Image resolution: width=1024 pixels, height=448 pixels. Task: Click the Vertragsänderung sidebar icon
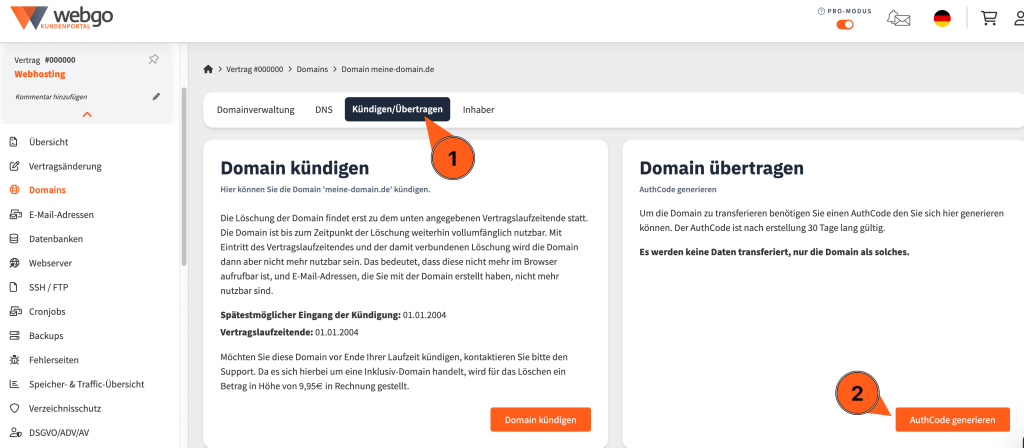pyautogui.click(x=14, y=166)
